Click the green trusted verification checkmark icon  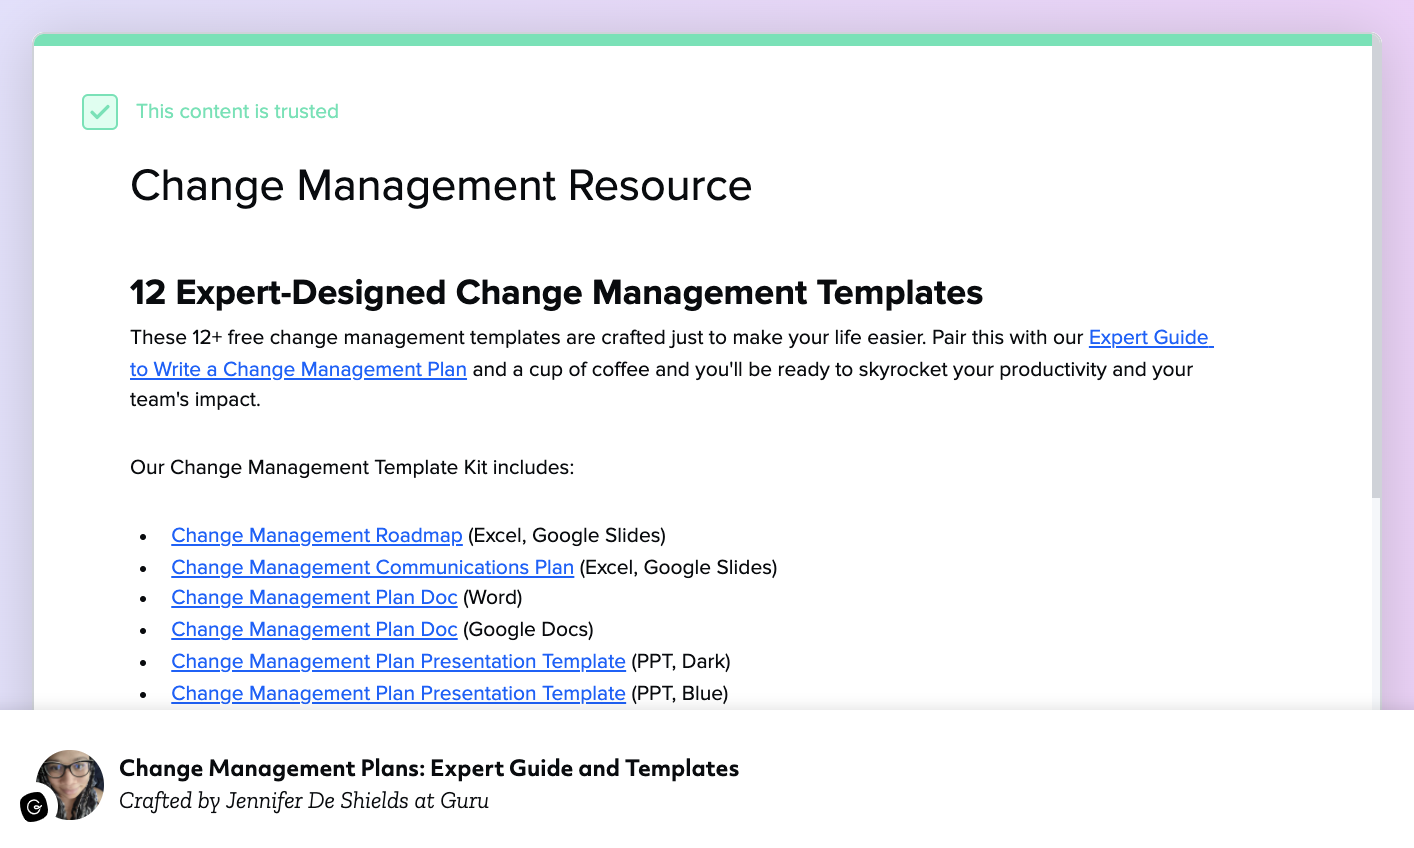pyautogui.click(x=99, y=111)
